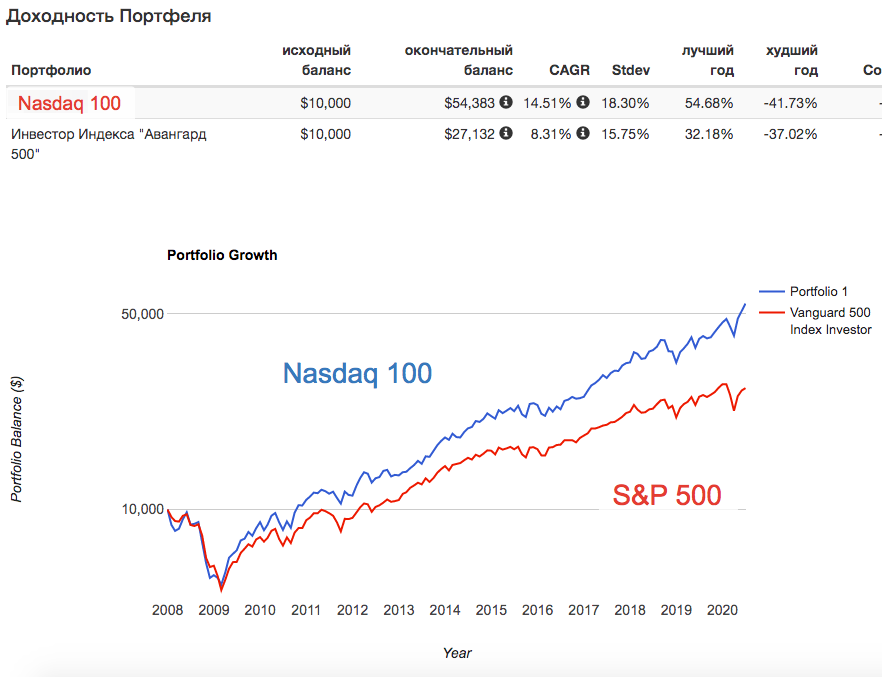Viewport: 882px width, 677px height.
Task: Click info icon beside $54,383 final balance
Action: [x=506, y=103]
